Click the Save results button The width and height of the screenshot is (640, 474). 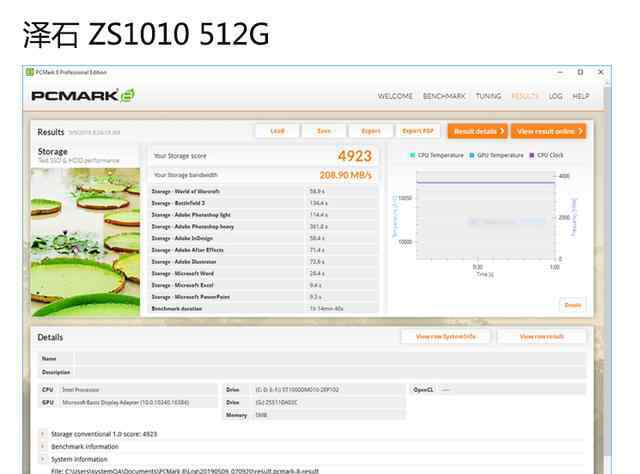tap(324, 131)
